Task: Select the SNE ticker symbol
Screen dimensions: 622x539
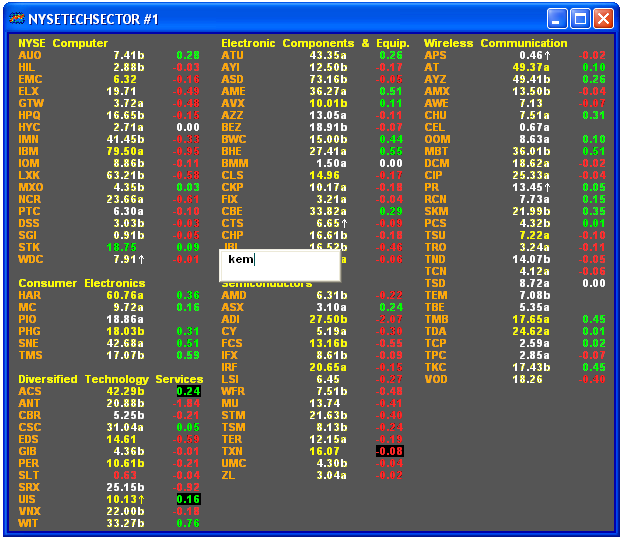Action: click(x=29, y=343)
